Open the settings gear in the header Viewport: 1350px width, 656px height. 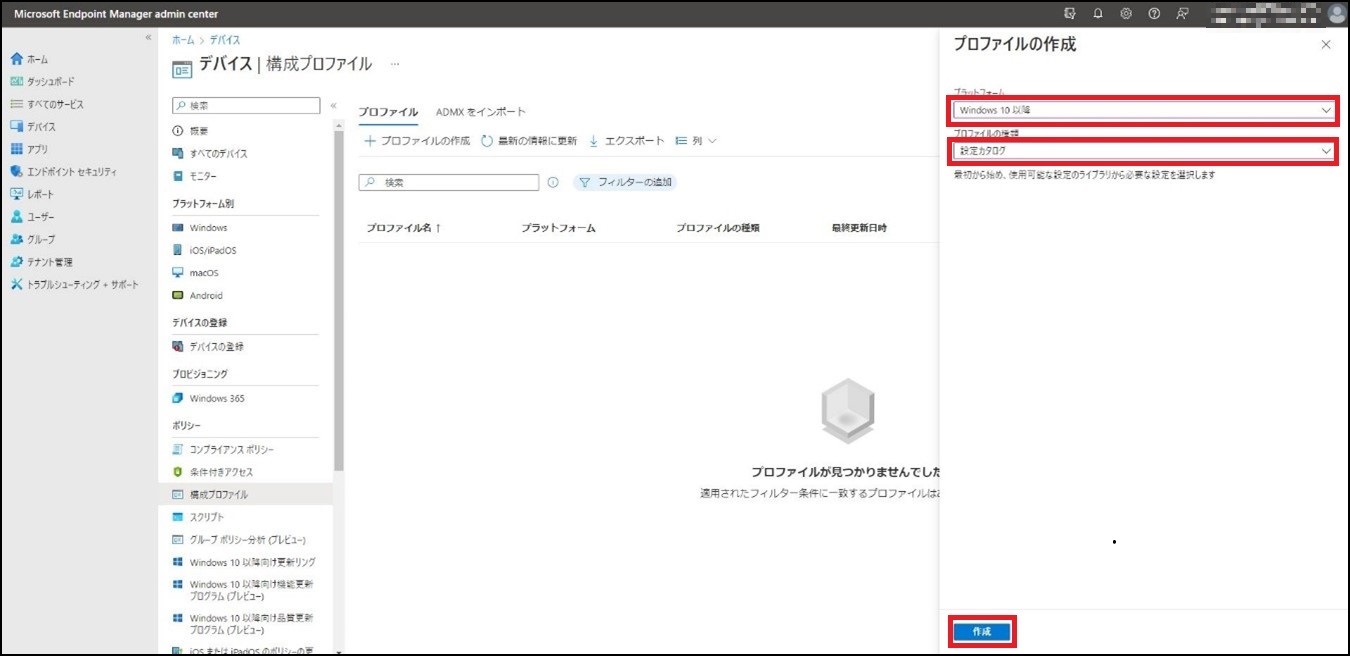click(1126, 14)
